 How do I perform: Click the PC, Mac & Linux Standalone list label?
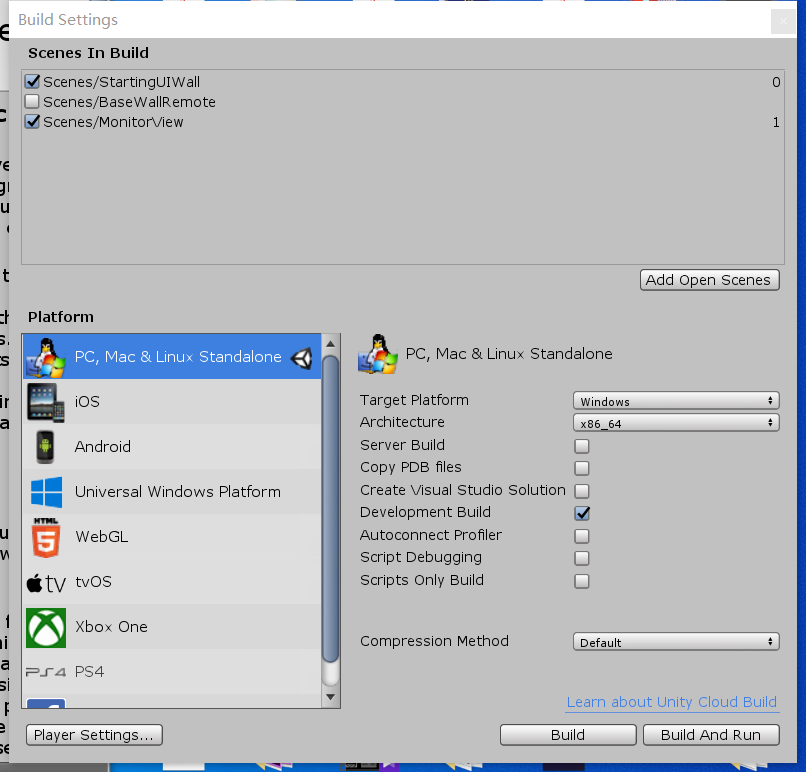click(x=178, y=357)
